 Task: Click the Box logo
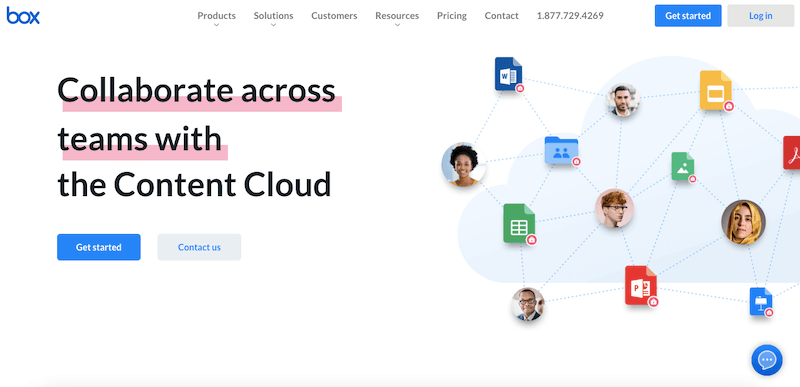[23, 15]
